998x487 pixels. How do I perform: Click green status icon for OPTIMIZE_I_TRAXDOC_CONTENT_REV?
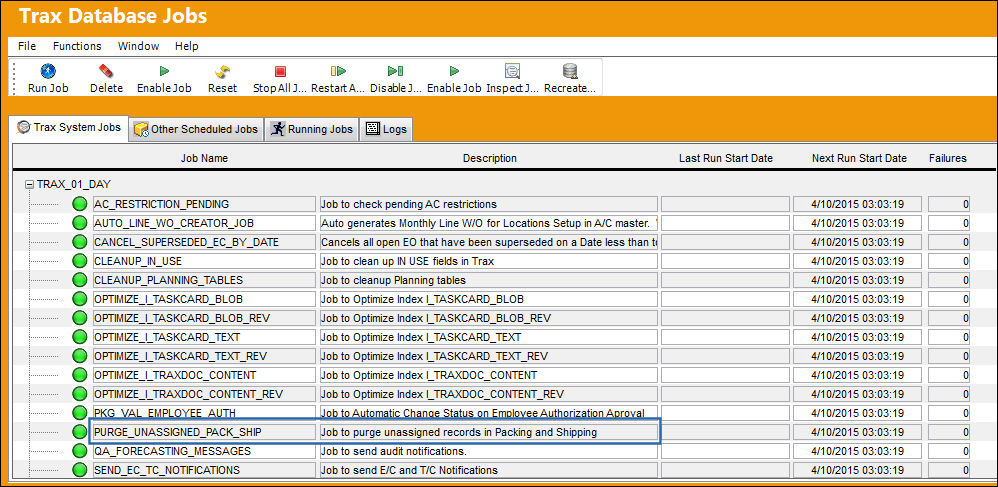pos(80,394)
